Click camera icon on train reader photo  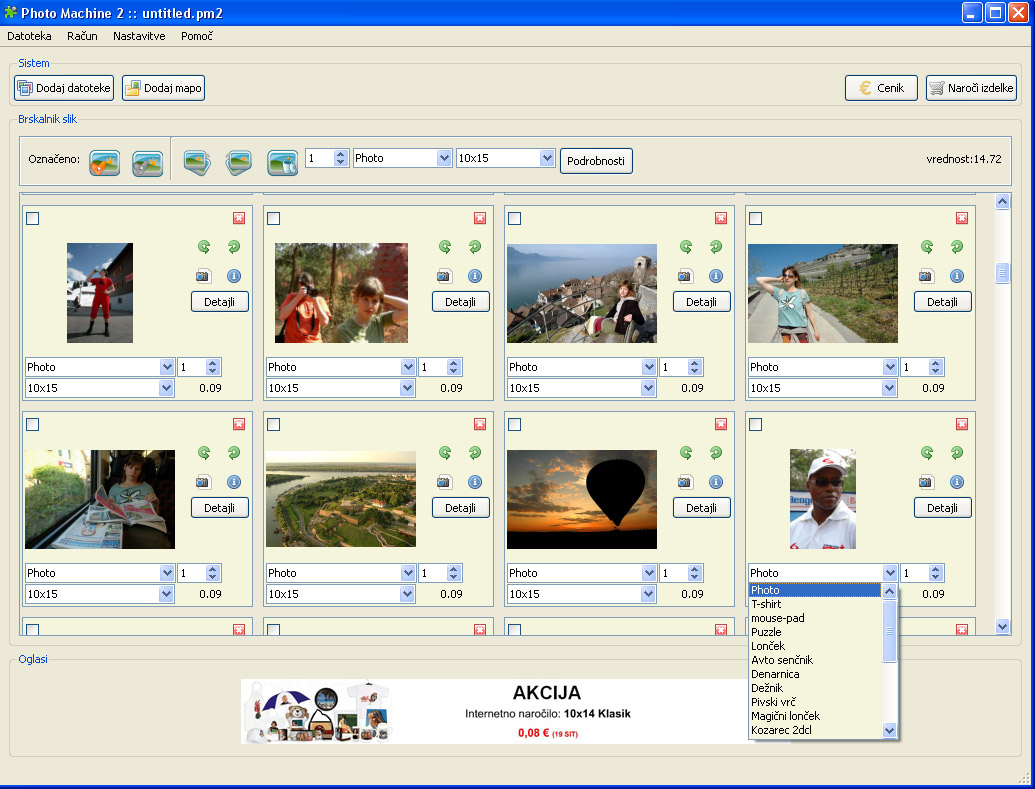tap(203, 482)
